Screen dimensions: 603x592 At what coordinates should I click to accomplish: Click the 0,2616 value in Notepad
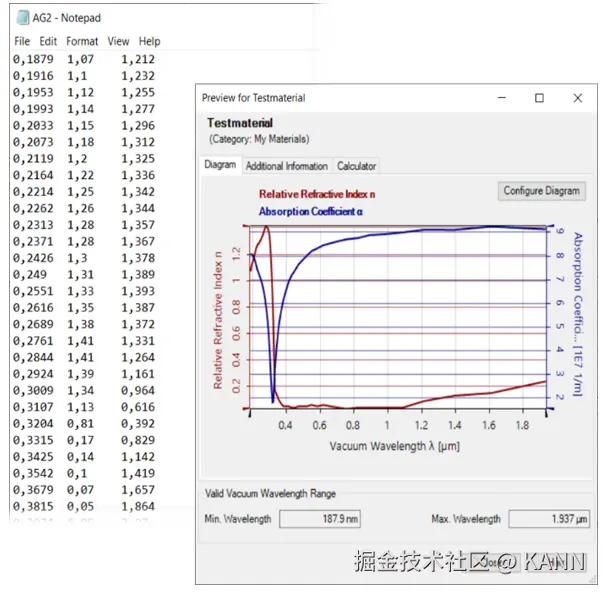[x=33, y=308]
